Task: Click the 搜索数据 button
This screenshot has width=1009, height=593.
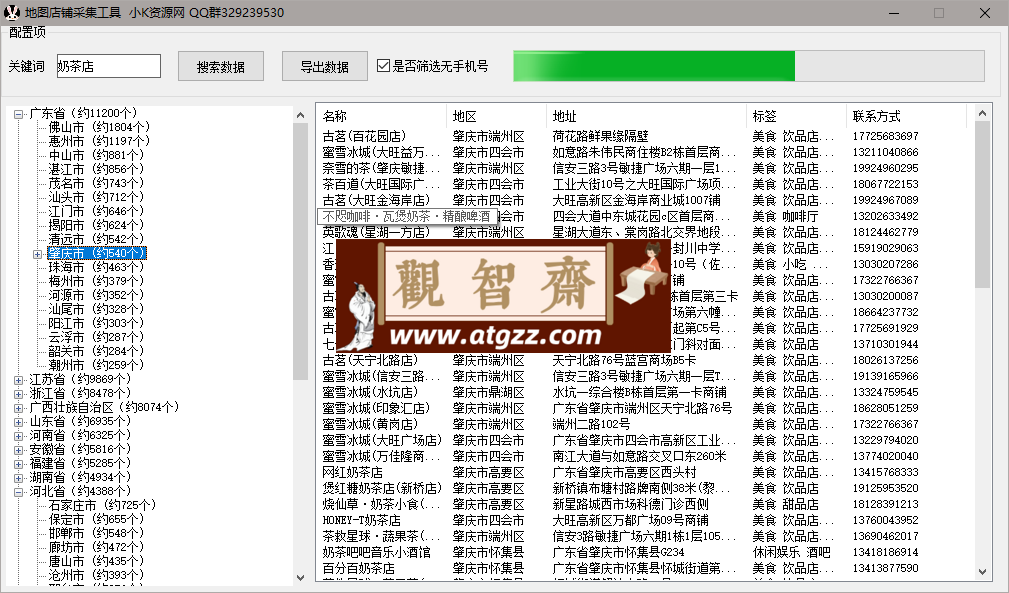Action: [221, 66]
